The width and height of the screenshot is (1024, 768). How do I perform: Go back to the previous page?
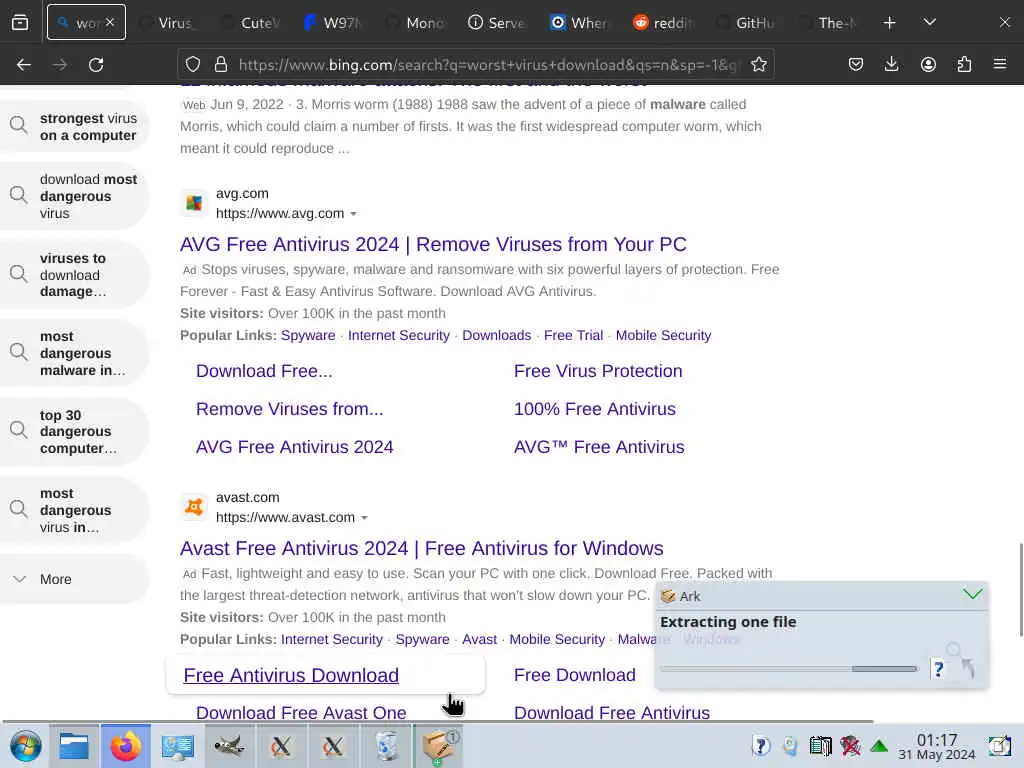tap(24, 65)
